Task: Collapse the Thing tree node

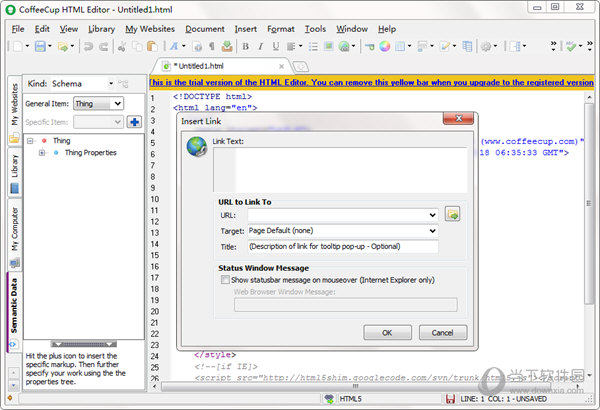Action: [x=30, y=141]
